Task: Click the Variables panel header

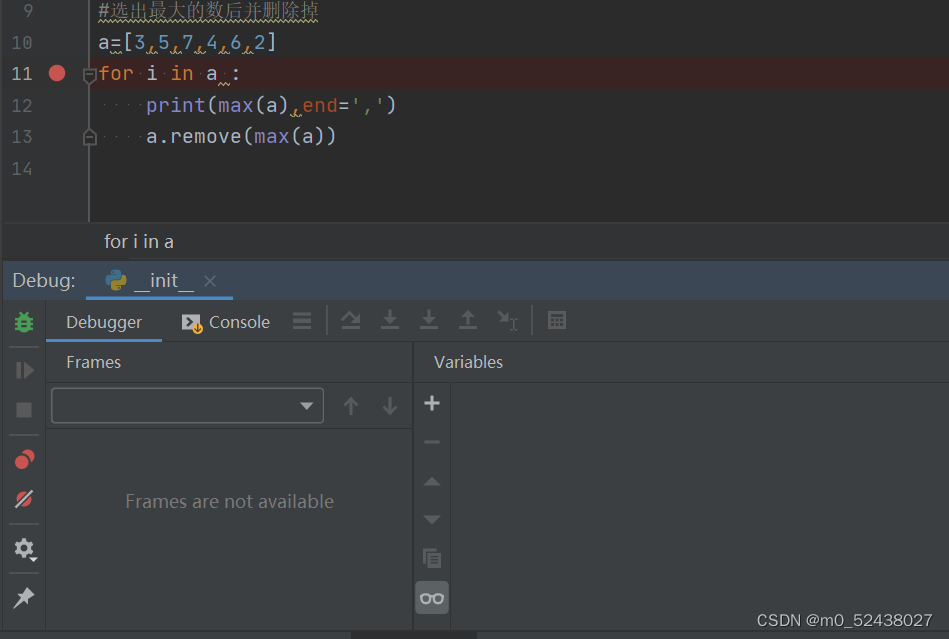Action: [468, 362]
